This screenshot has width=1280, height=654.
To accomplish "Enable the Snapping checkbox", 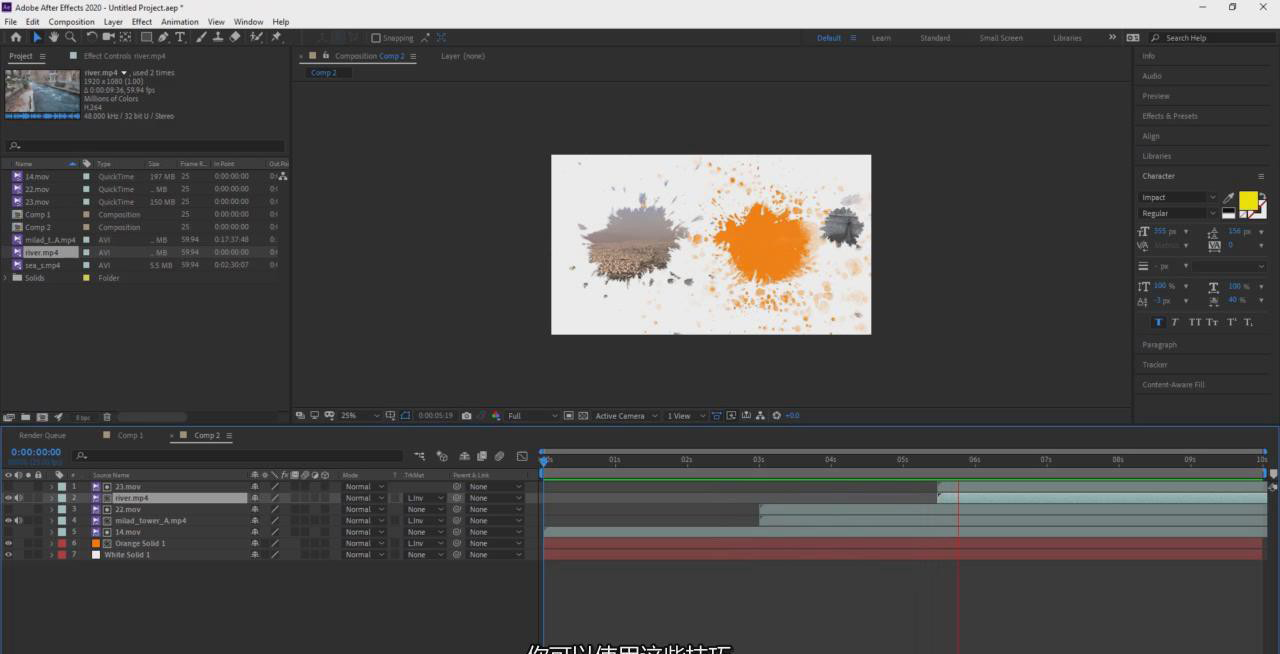I will click(376, 38).
